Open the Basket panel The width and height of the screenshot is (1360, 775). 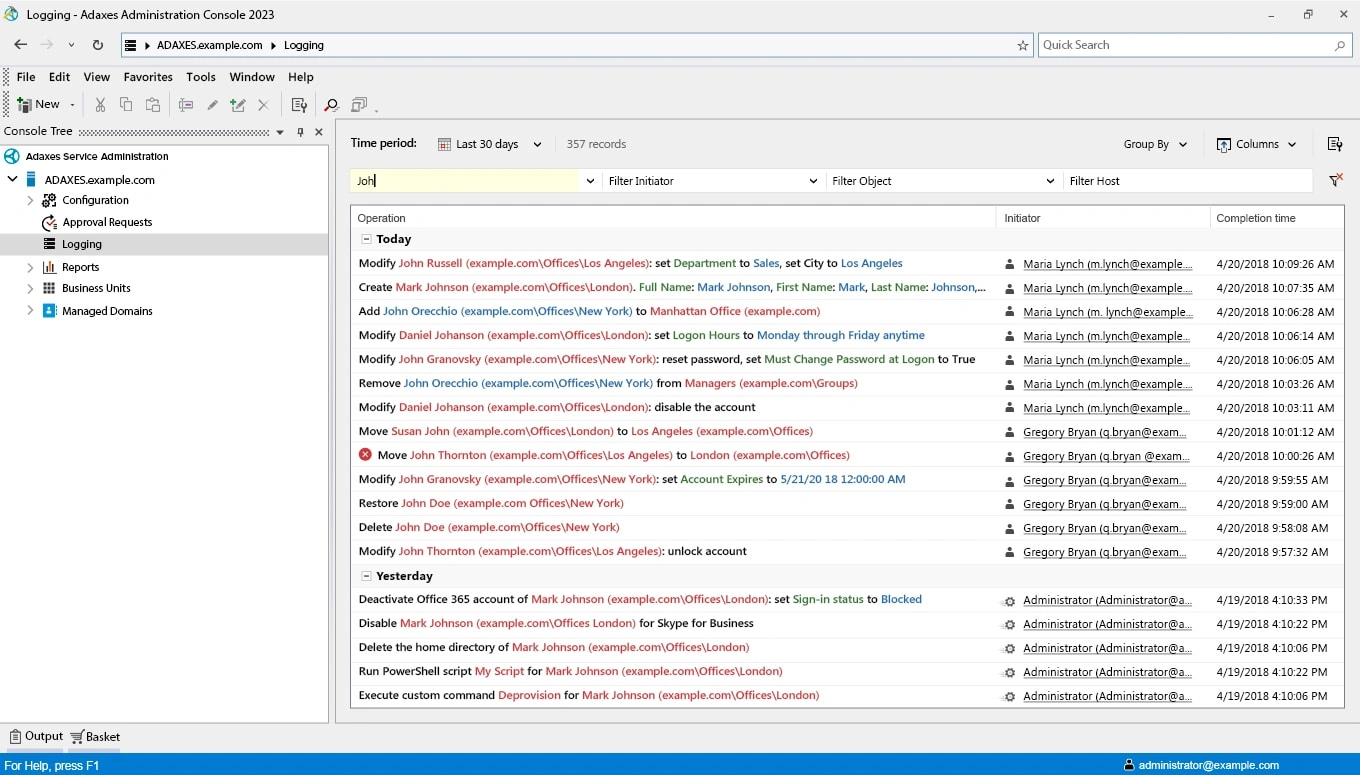[96, 737]
